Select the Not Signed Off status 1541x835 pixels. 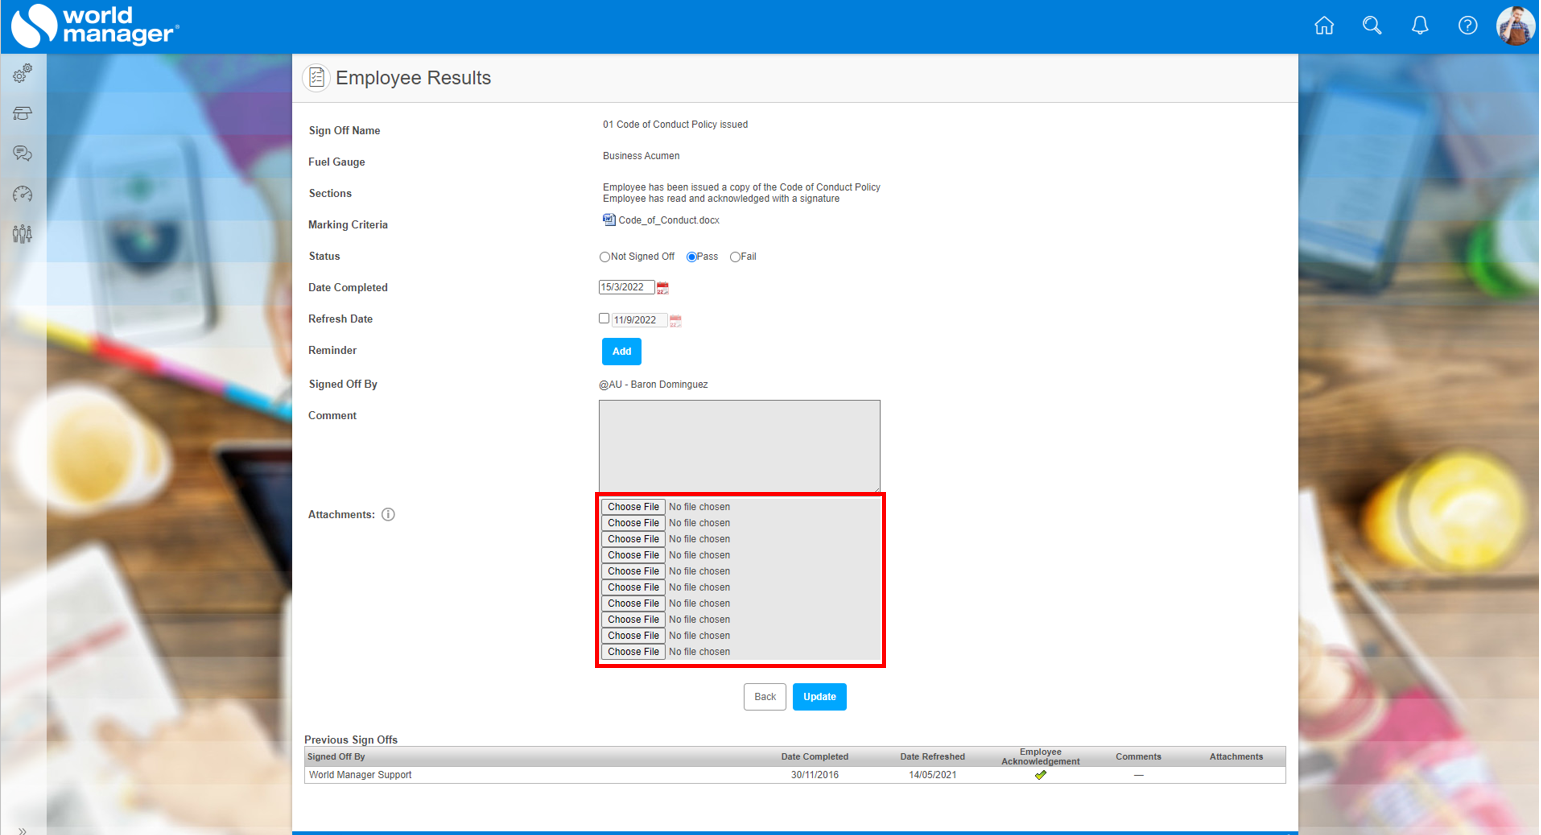click(x=604, y=257)
